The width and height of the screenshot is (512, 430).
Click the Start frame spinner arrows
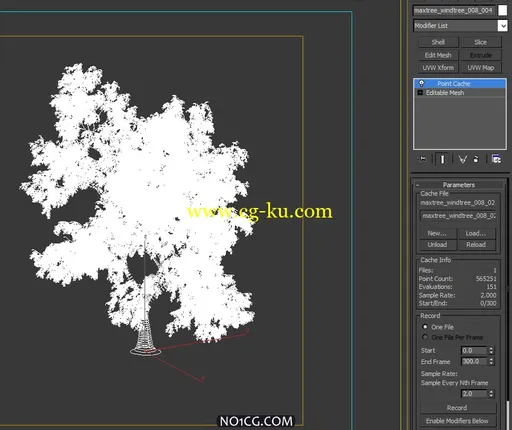point(491,350)
